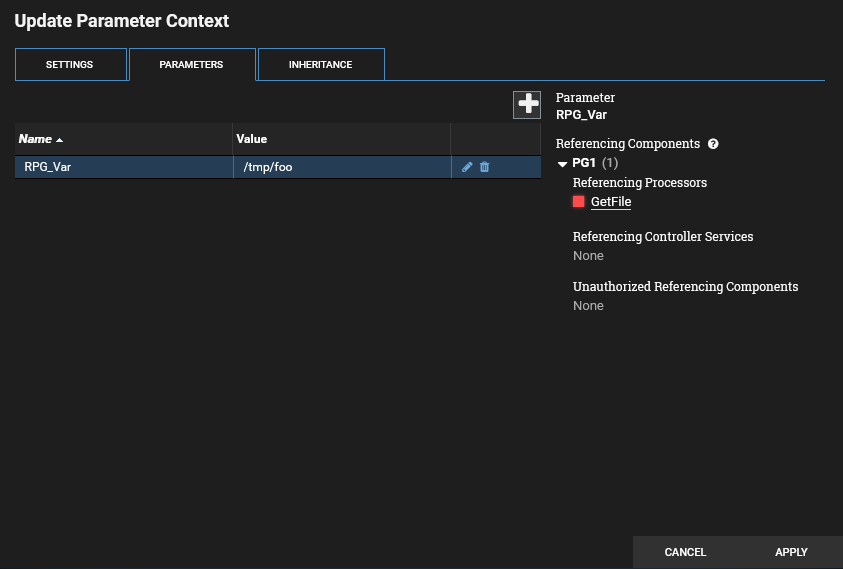Image resolution: width=843 pixels, height=569 pixels.
Task: Click the RPG_Var parameter name in details panel
Action: tap(582, 114)
